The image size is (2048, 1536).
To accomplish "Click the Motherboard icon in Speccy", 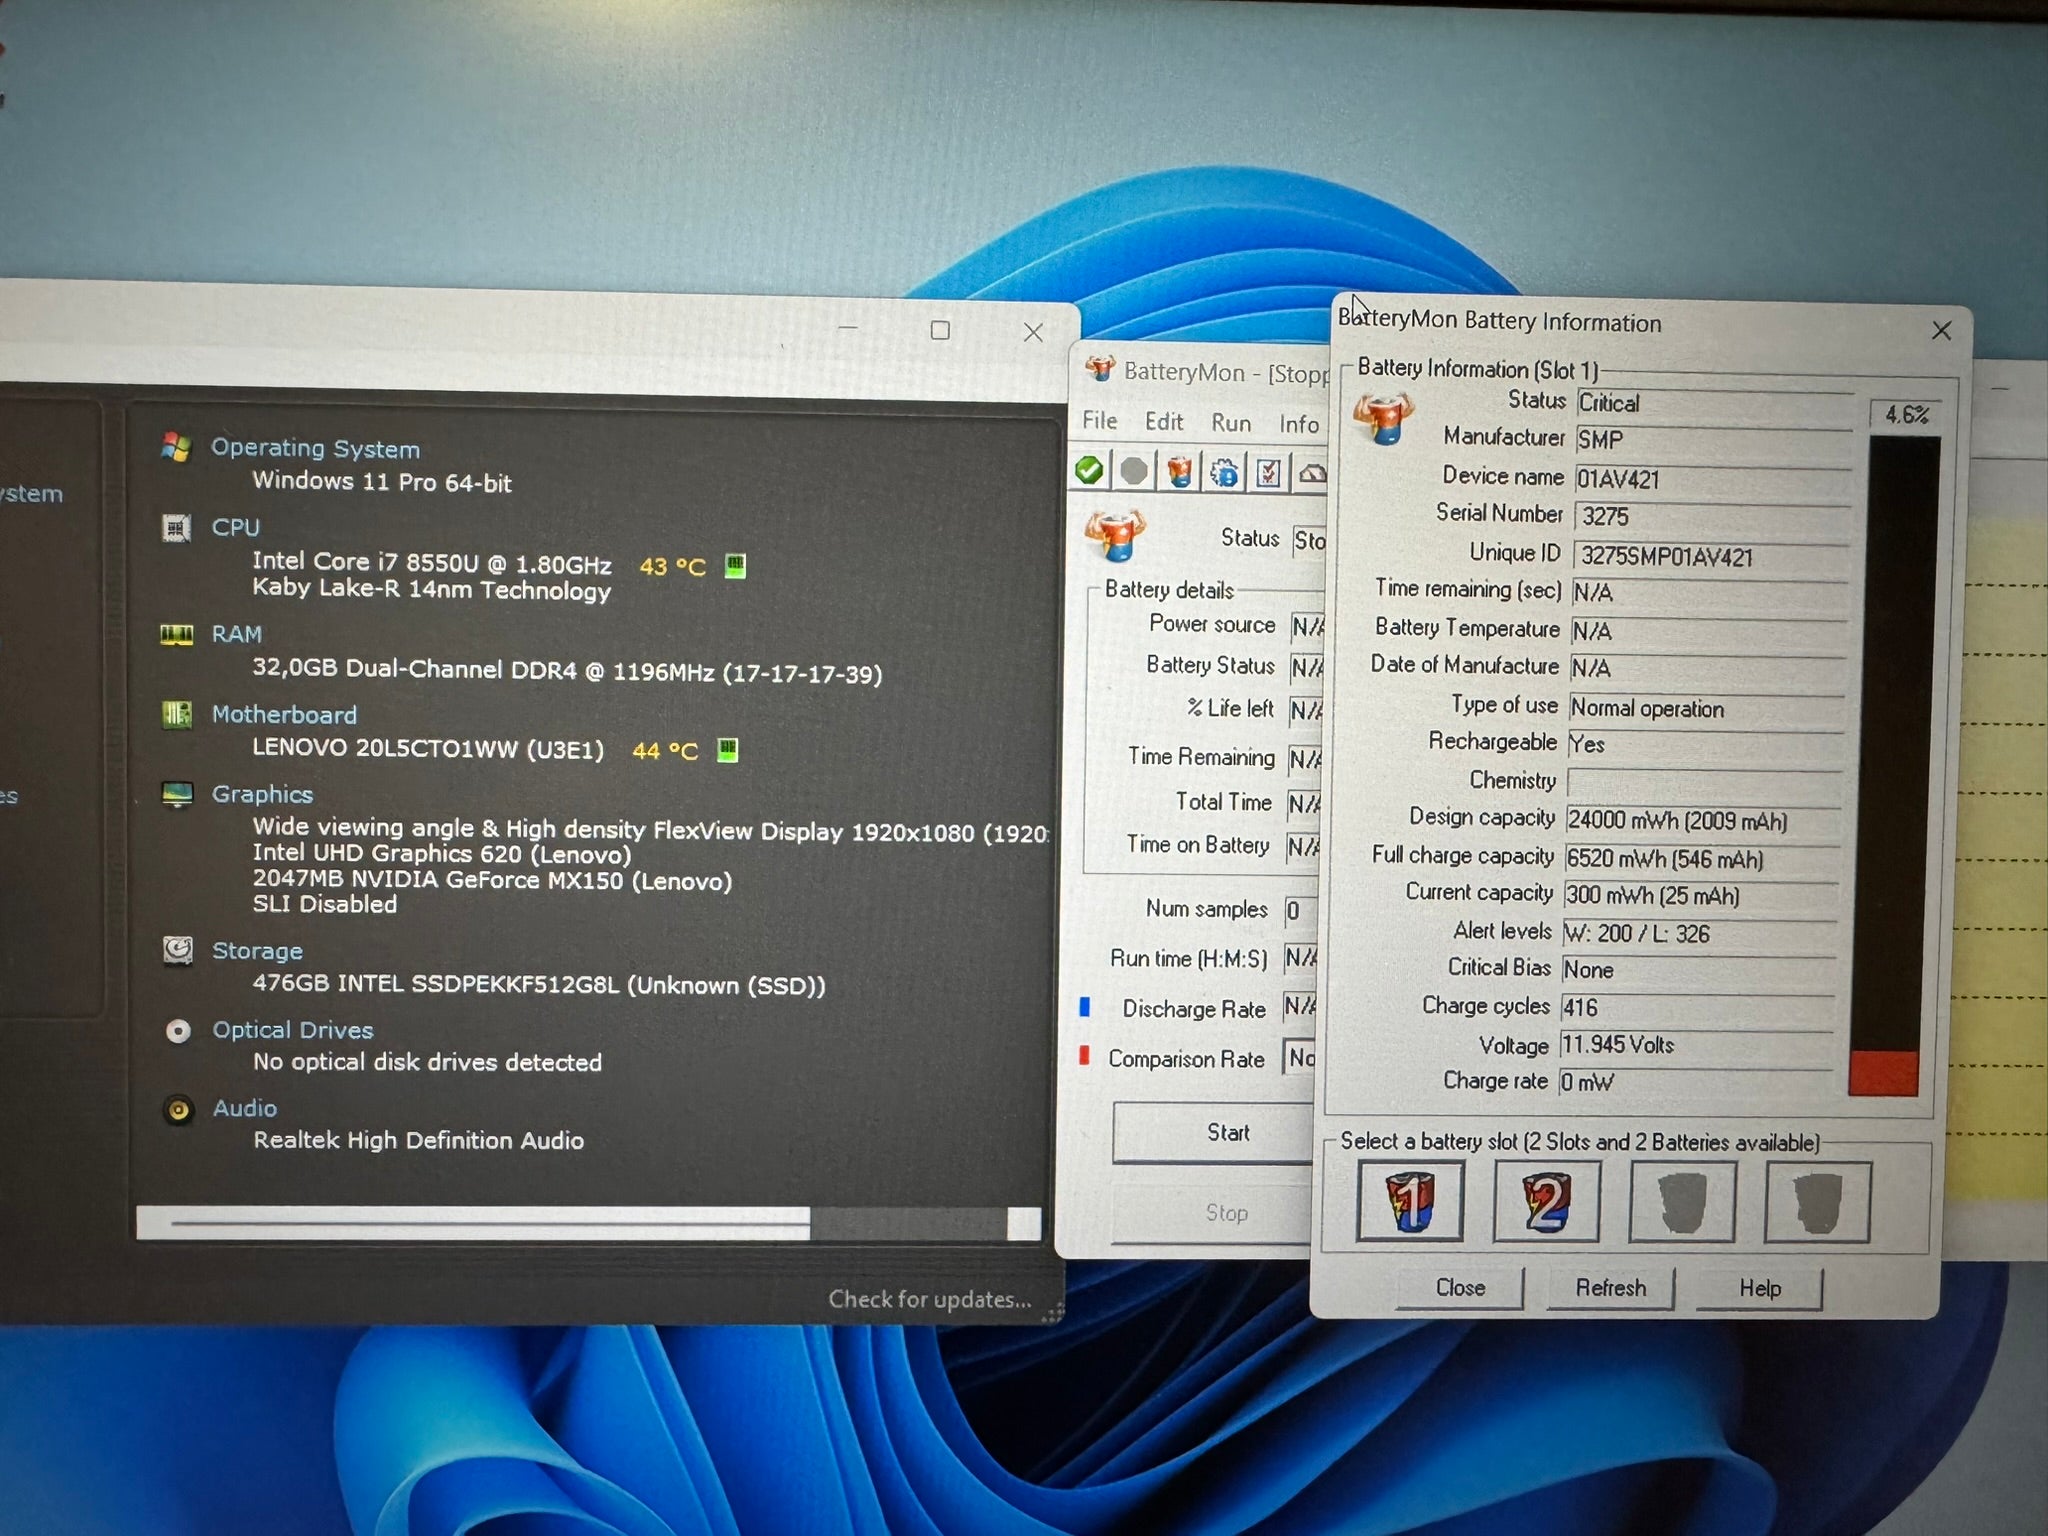I will pos(177,714).
